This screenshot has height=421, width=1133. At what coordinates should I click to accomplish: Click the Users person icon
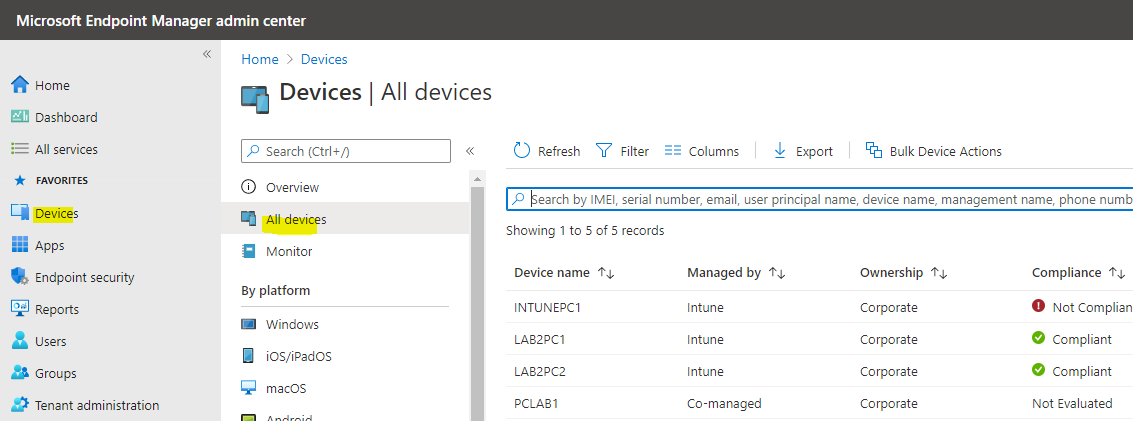click(x=20, y=341)
